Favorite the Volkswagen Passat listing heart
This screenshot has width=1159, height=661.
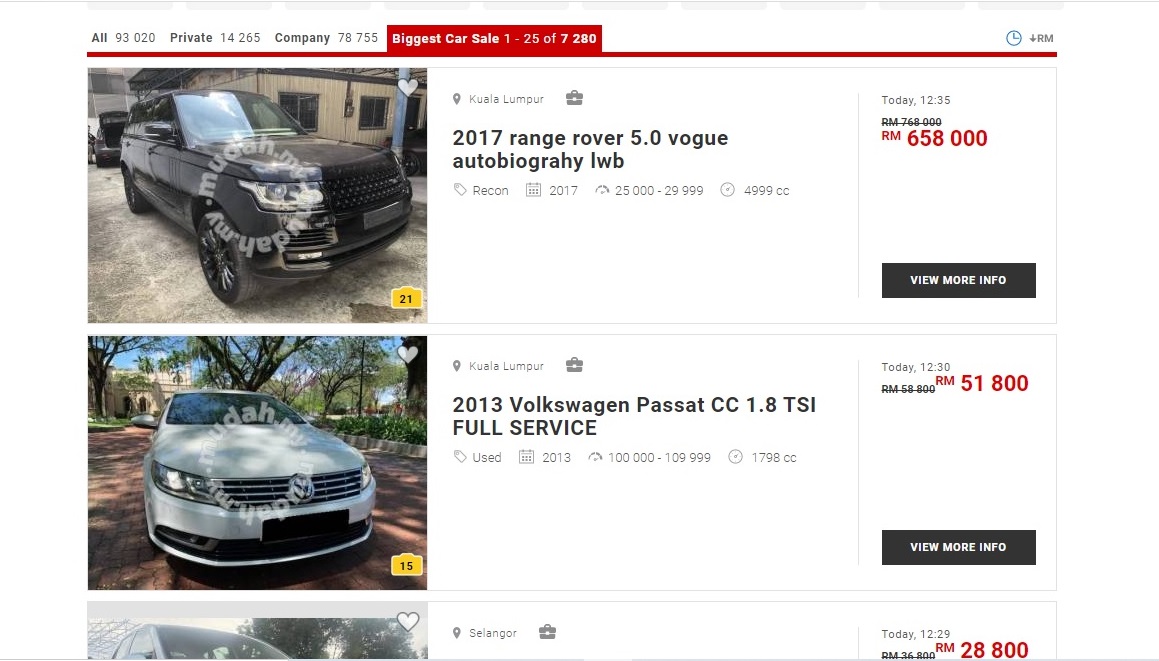point(408,354)
